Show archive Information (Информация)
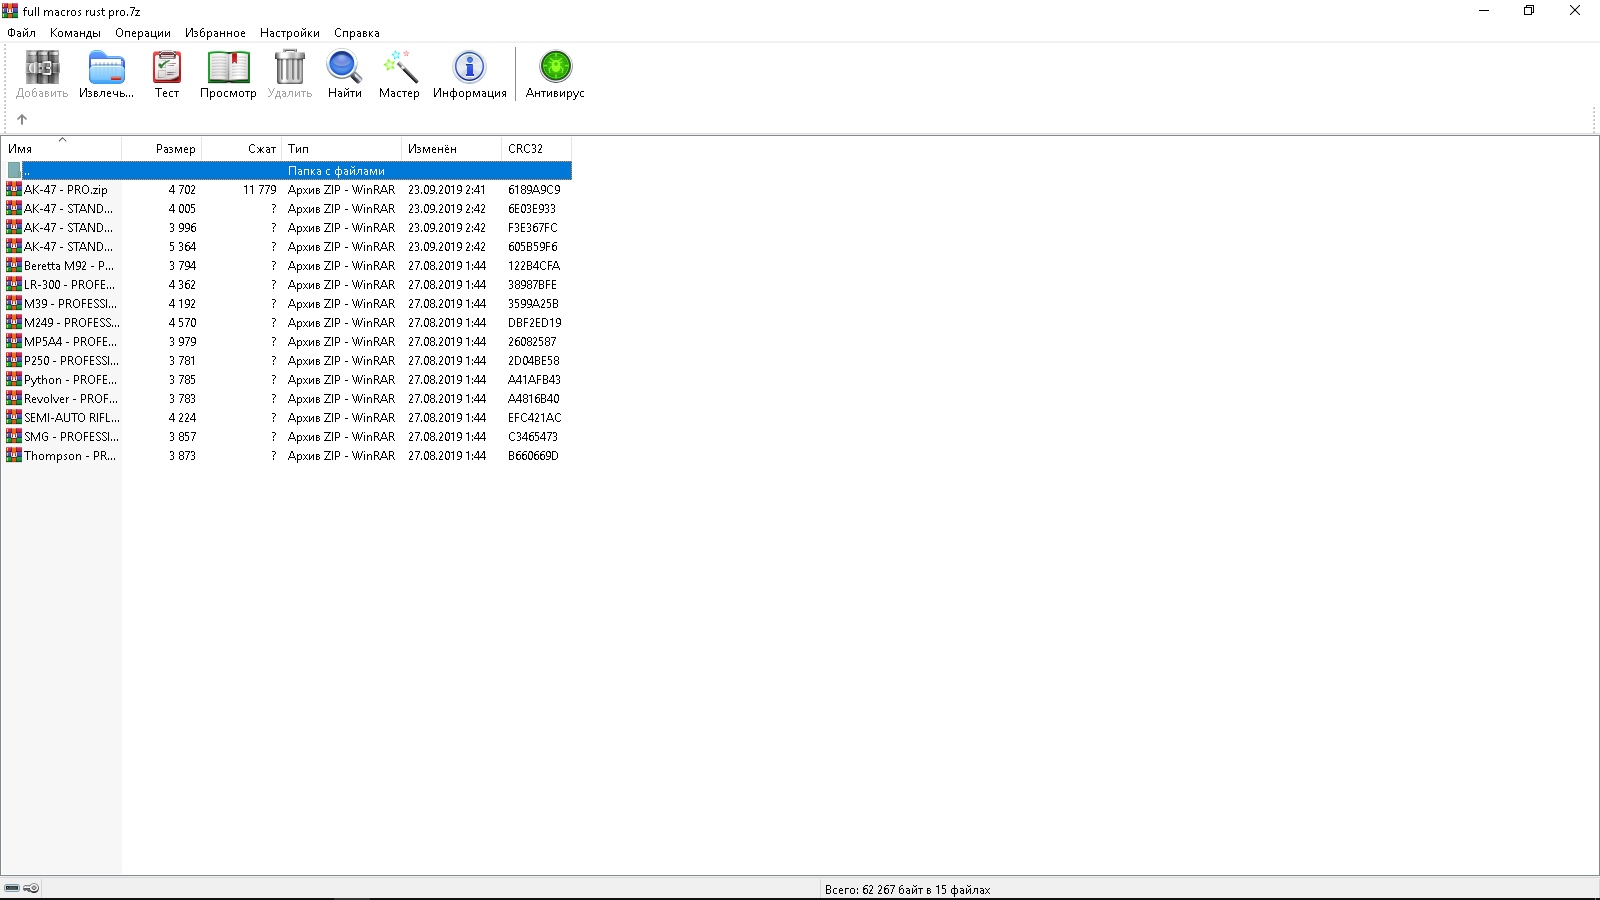The image size is (1600, 900). 470,75
